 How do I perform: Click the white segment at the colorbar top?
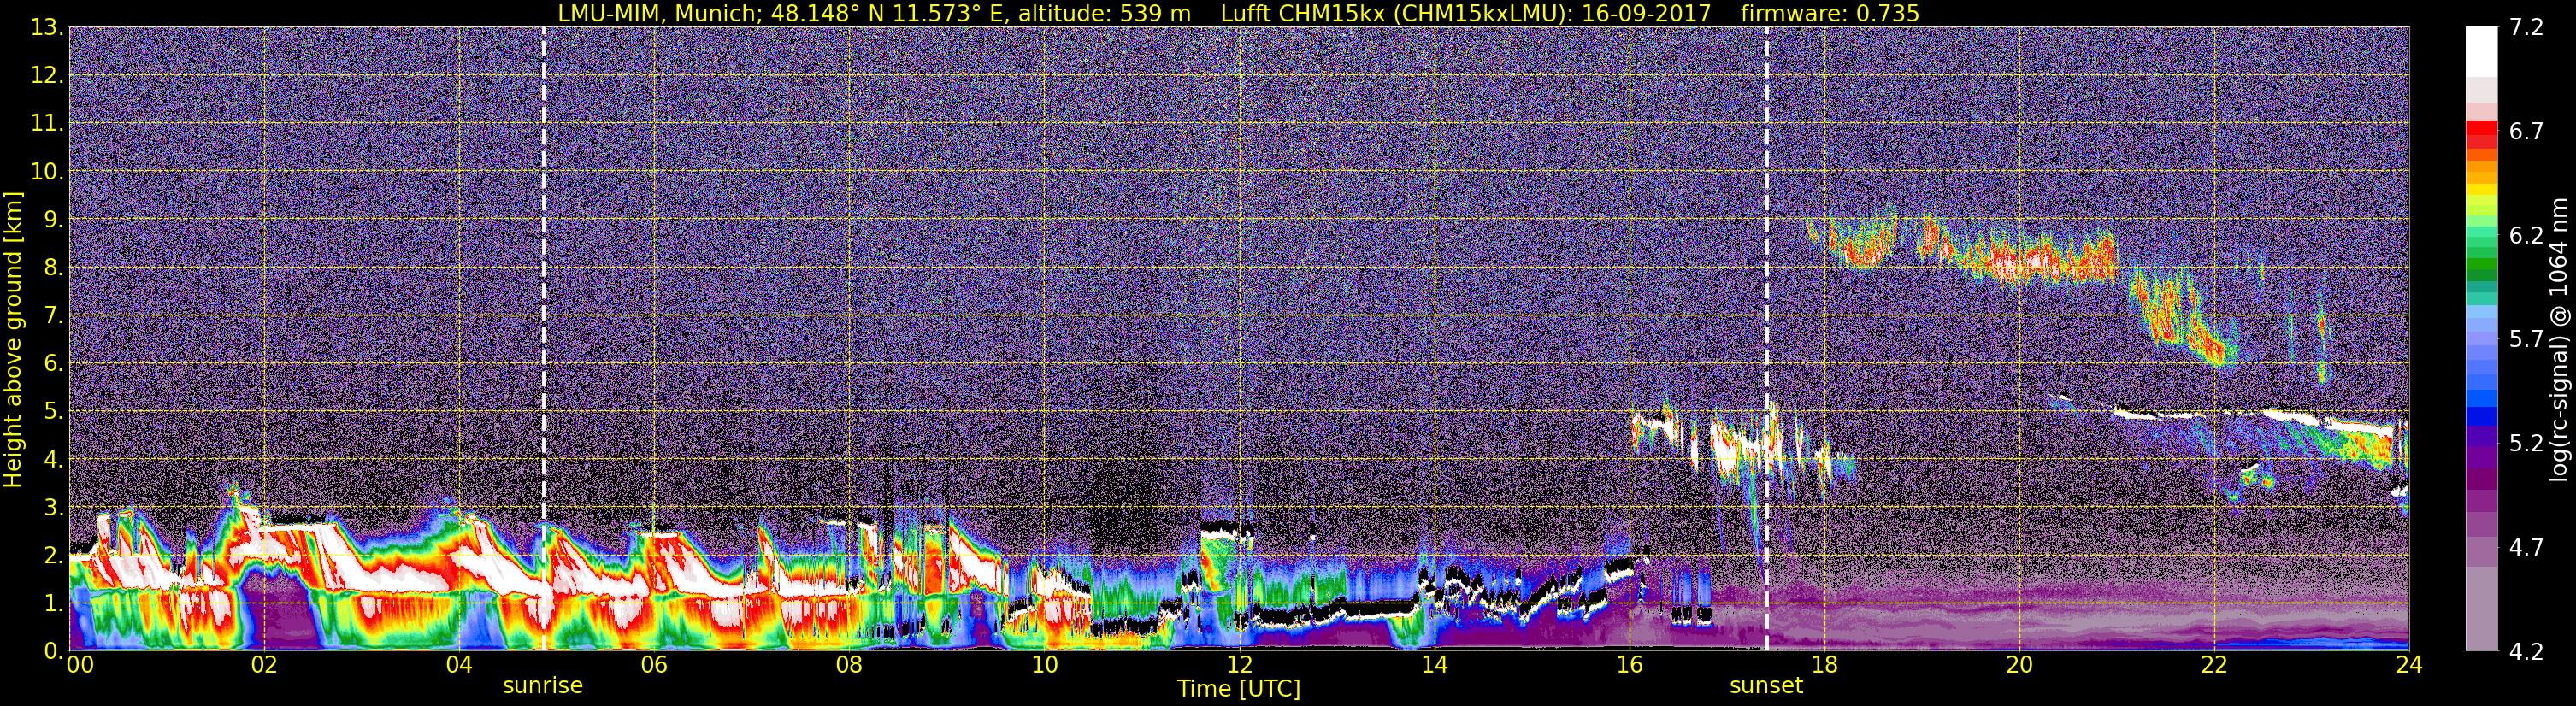[2481, 52]
